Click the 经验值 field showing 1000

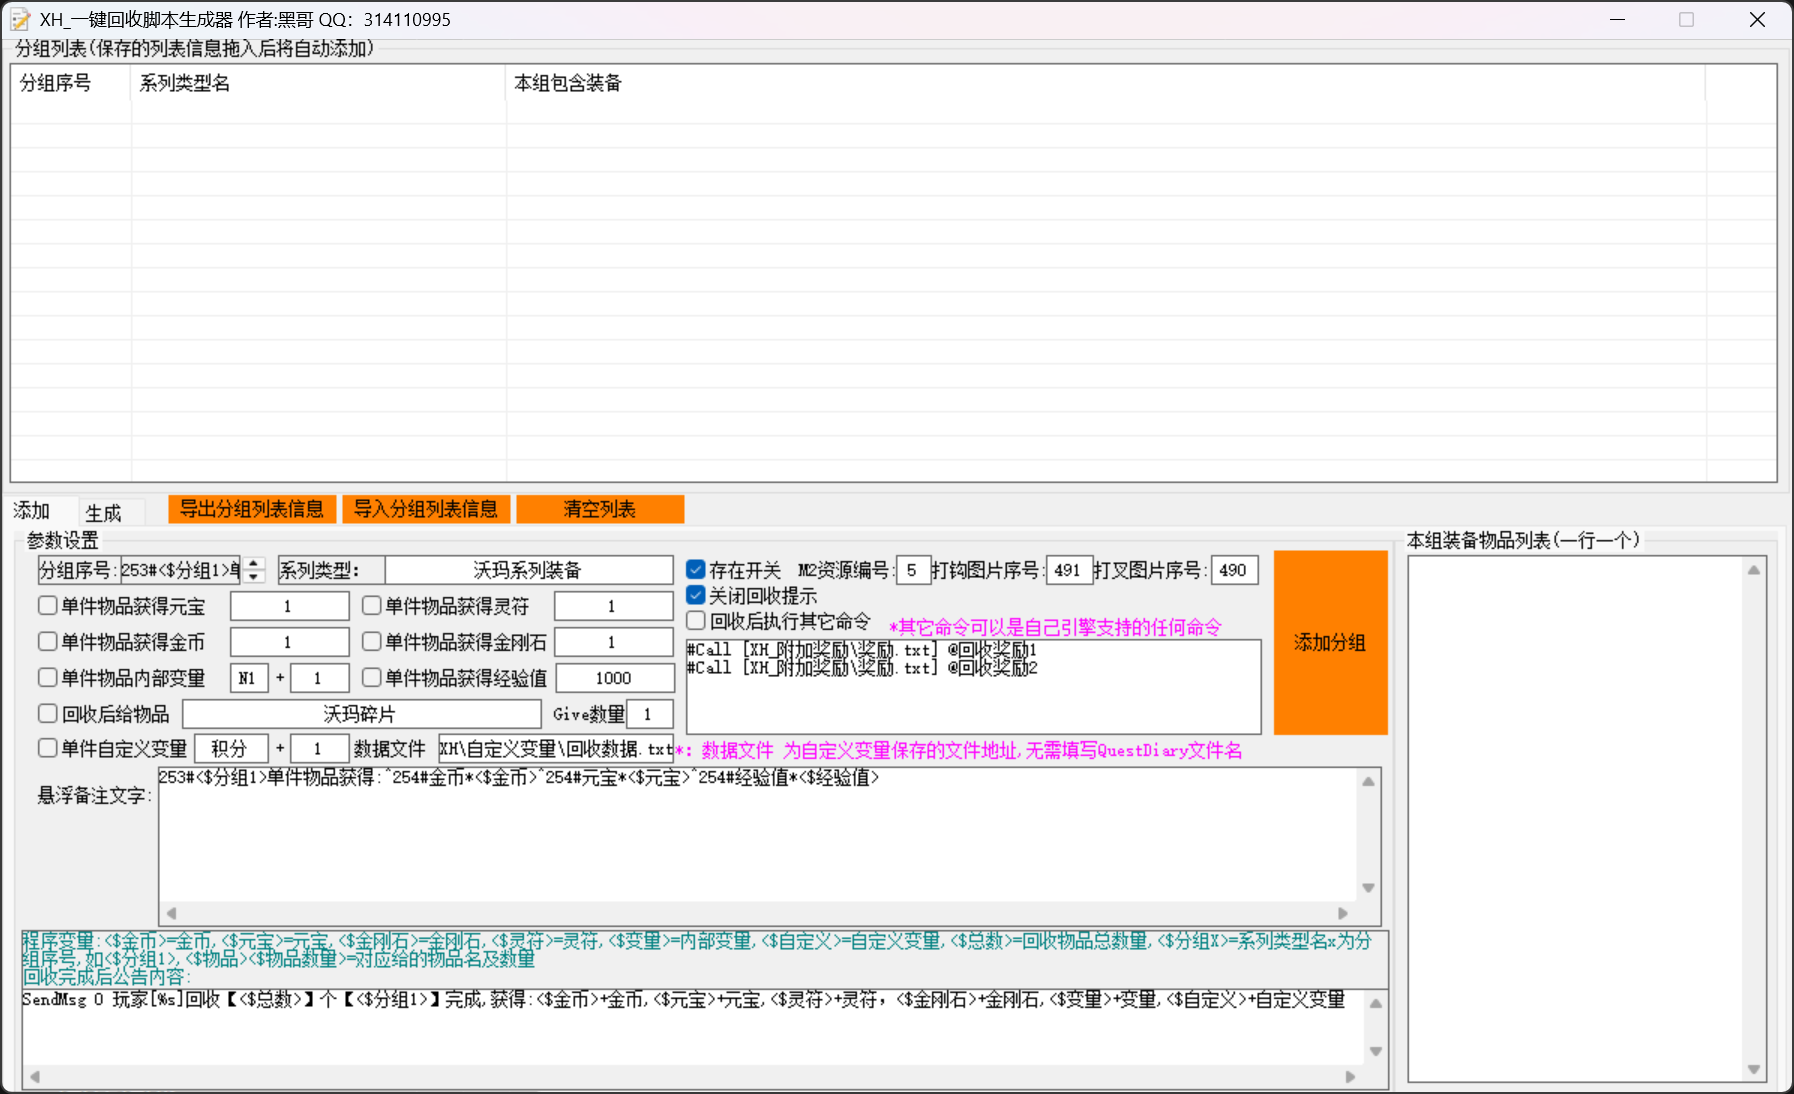point(614,678)
